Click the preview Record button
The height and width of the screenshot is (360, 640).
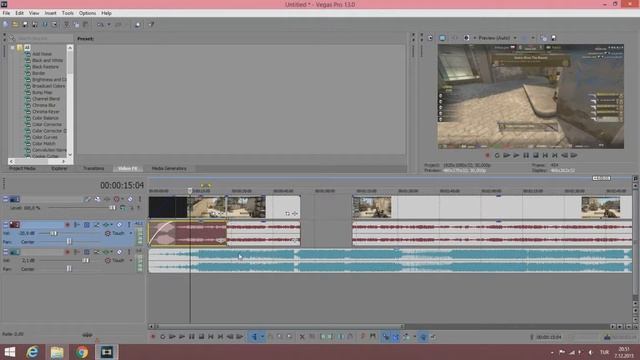click(x=487, y=155)
